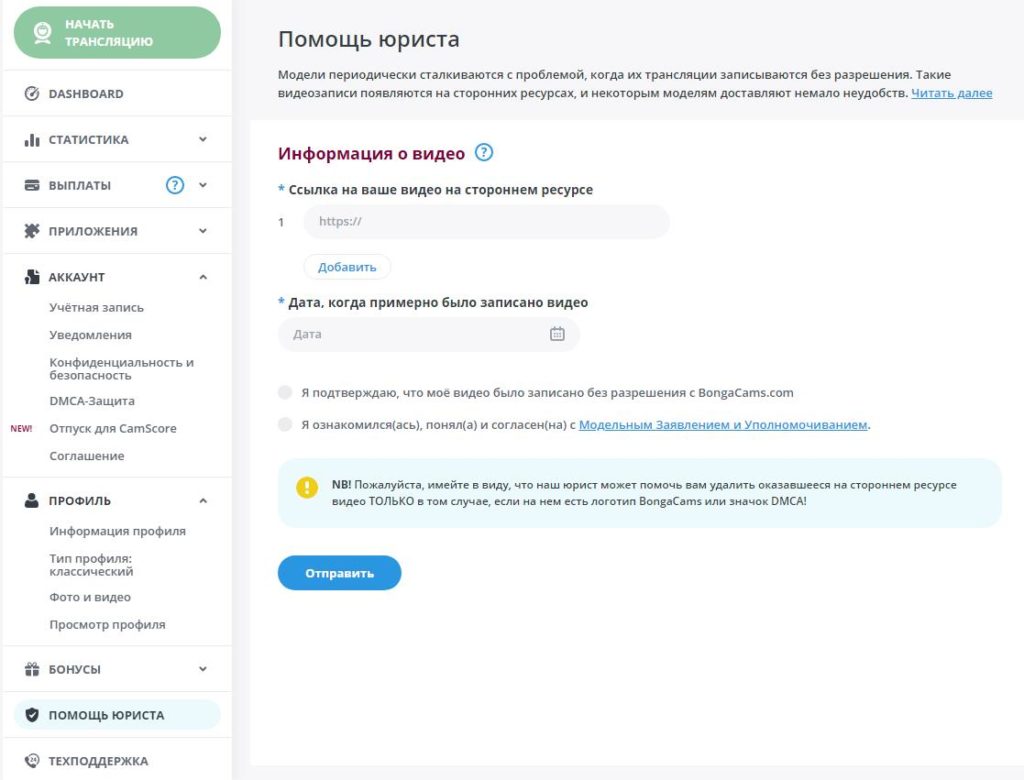Expand the Выплаты menu chevron
Image resolution: width=1024 pixels, height=780 pixels.
pos(203,185)
